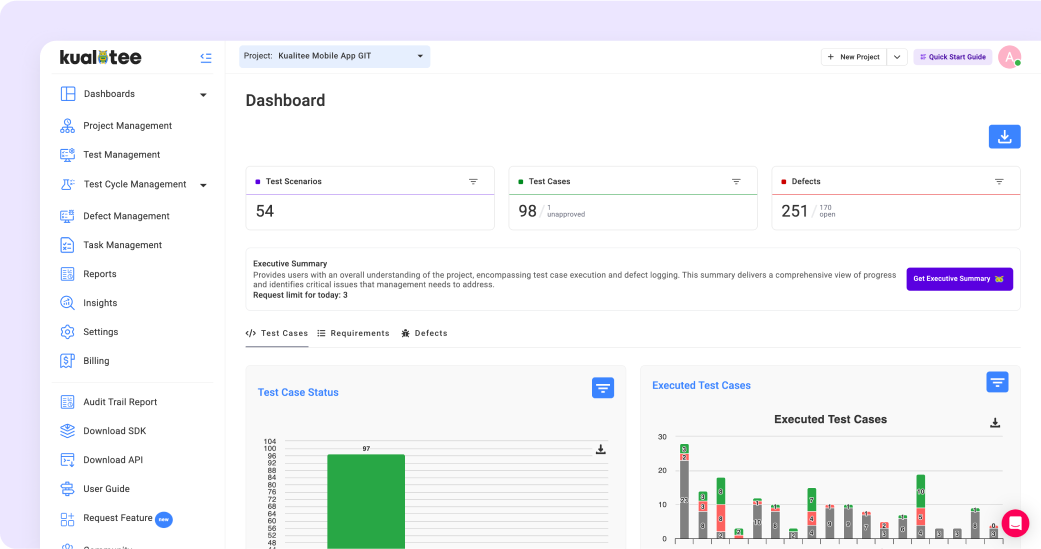This screenshot has height=549, width=1041.
Task: Select Test Cycle Management in sidebar
Action: [x=133, y=185]
